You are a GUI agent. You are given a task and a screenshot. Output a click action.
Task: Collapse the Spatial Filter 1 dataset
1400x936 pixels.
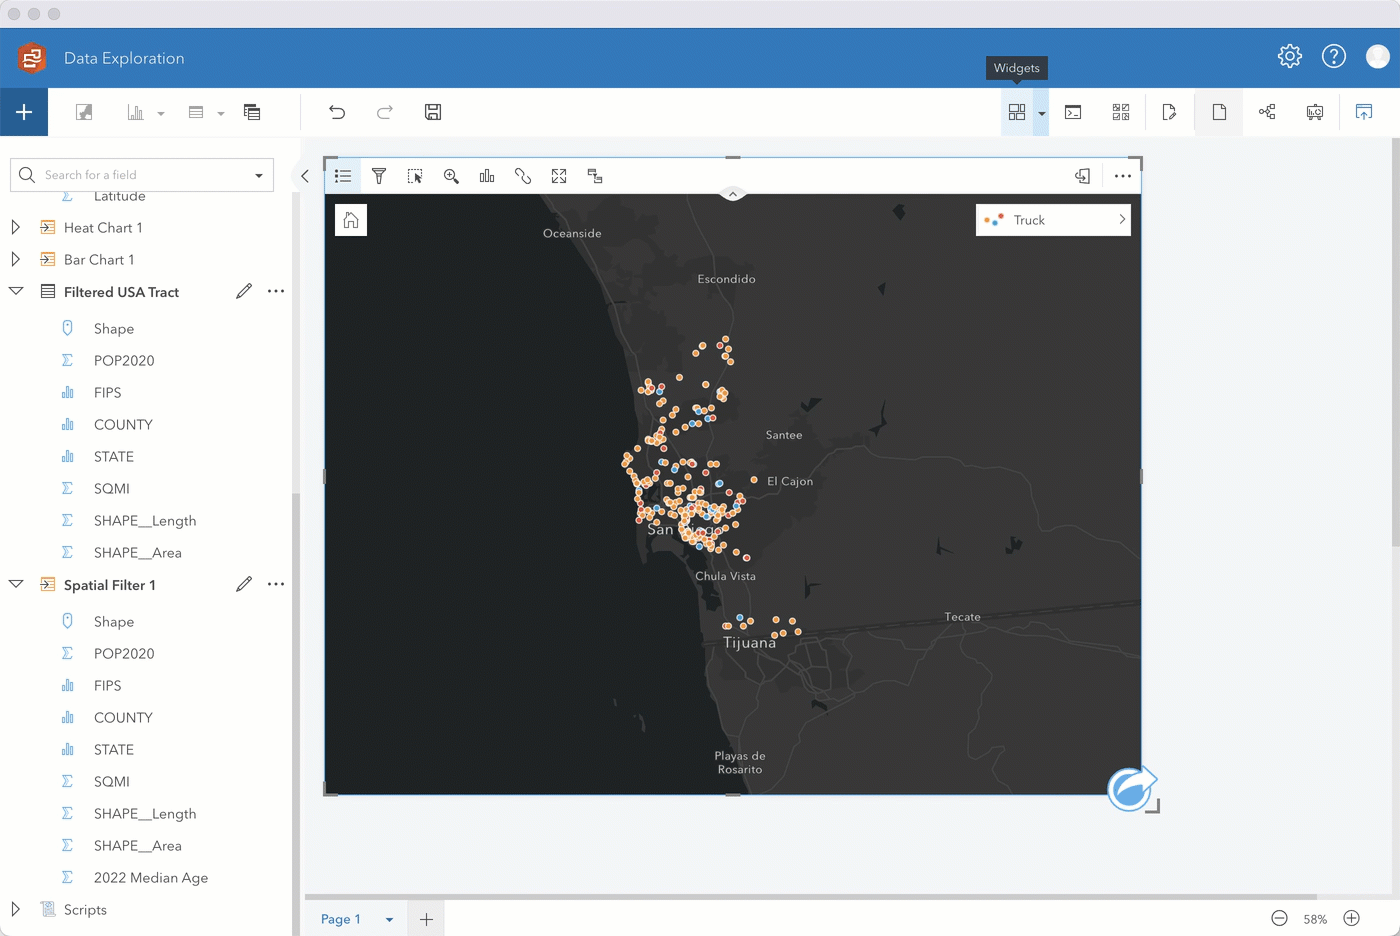pyautogui.click(x=16, y=585)
